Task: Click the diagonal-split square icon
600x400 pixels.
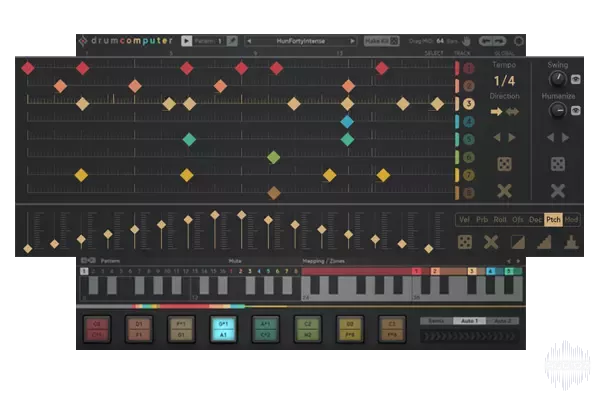Action: coord(518,242)
